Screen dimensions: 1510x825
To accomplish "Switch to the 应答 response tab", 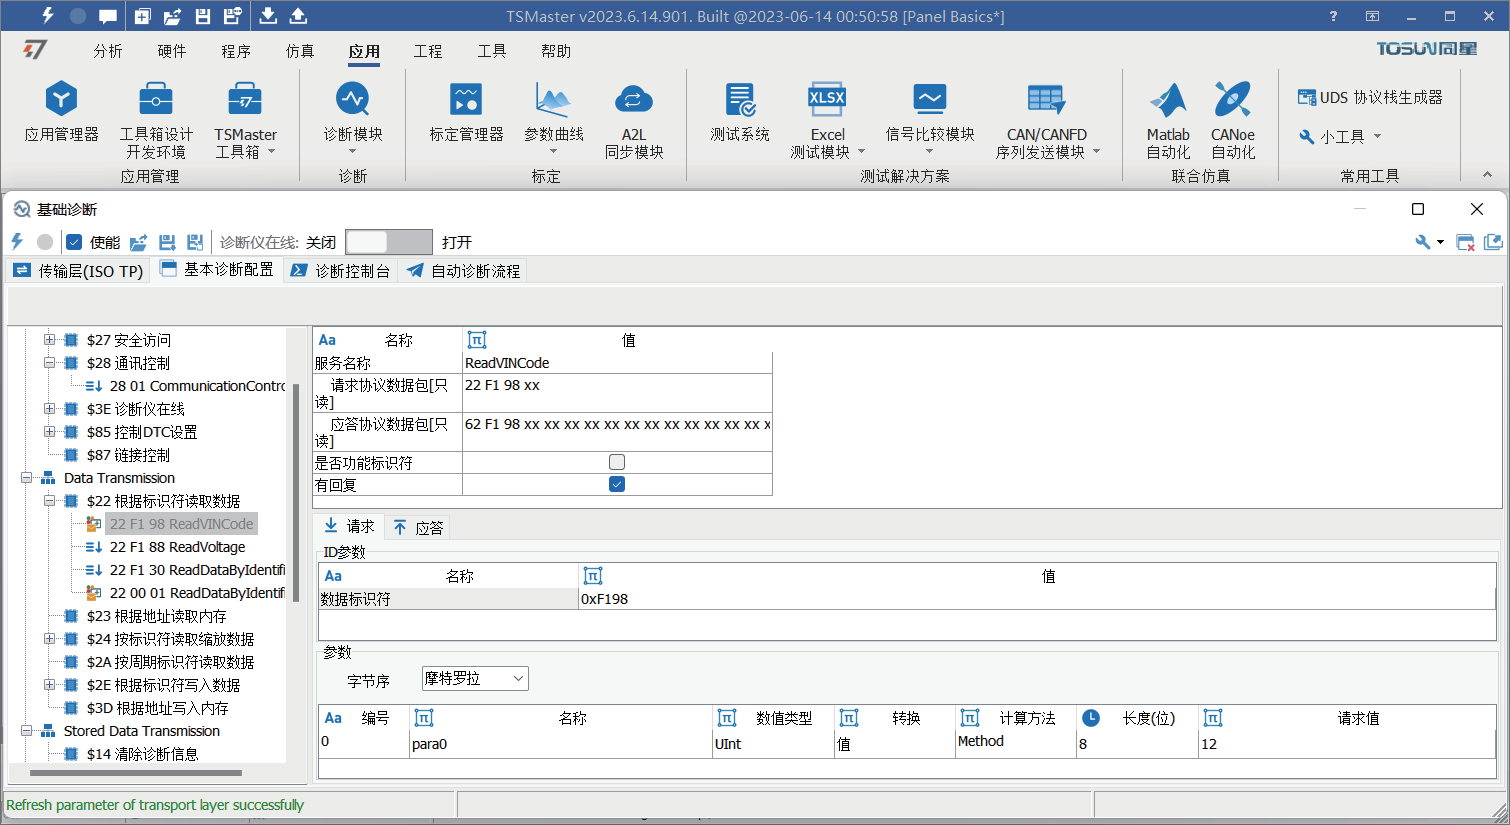I will click(418, 527).
